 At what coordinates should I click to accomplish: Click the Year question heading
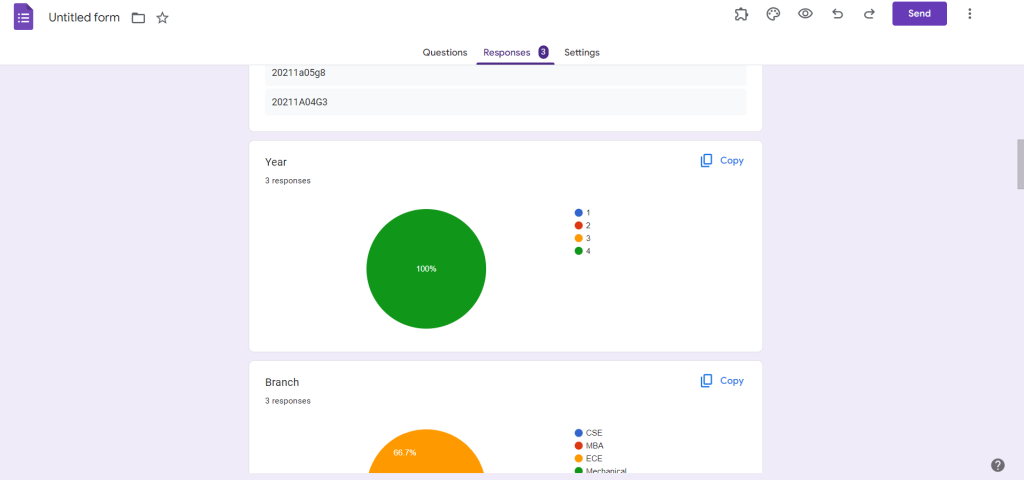(x=276, y=162)
